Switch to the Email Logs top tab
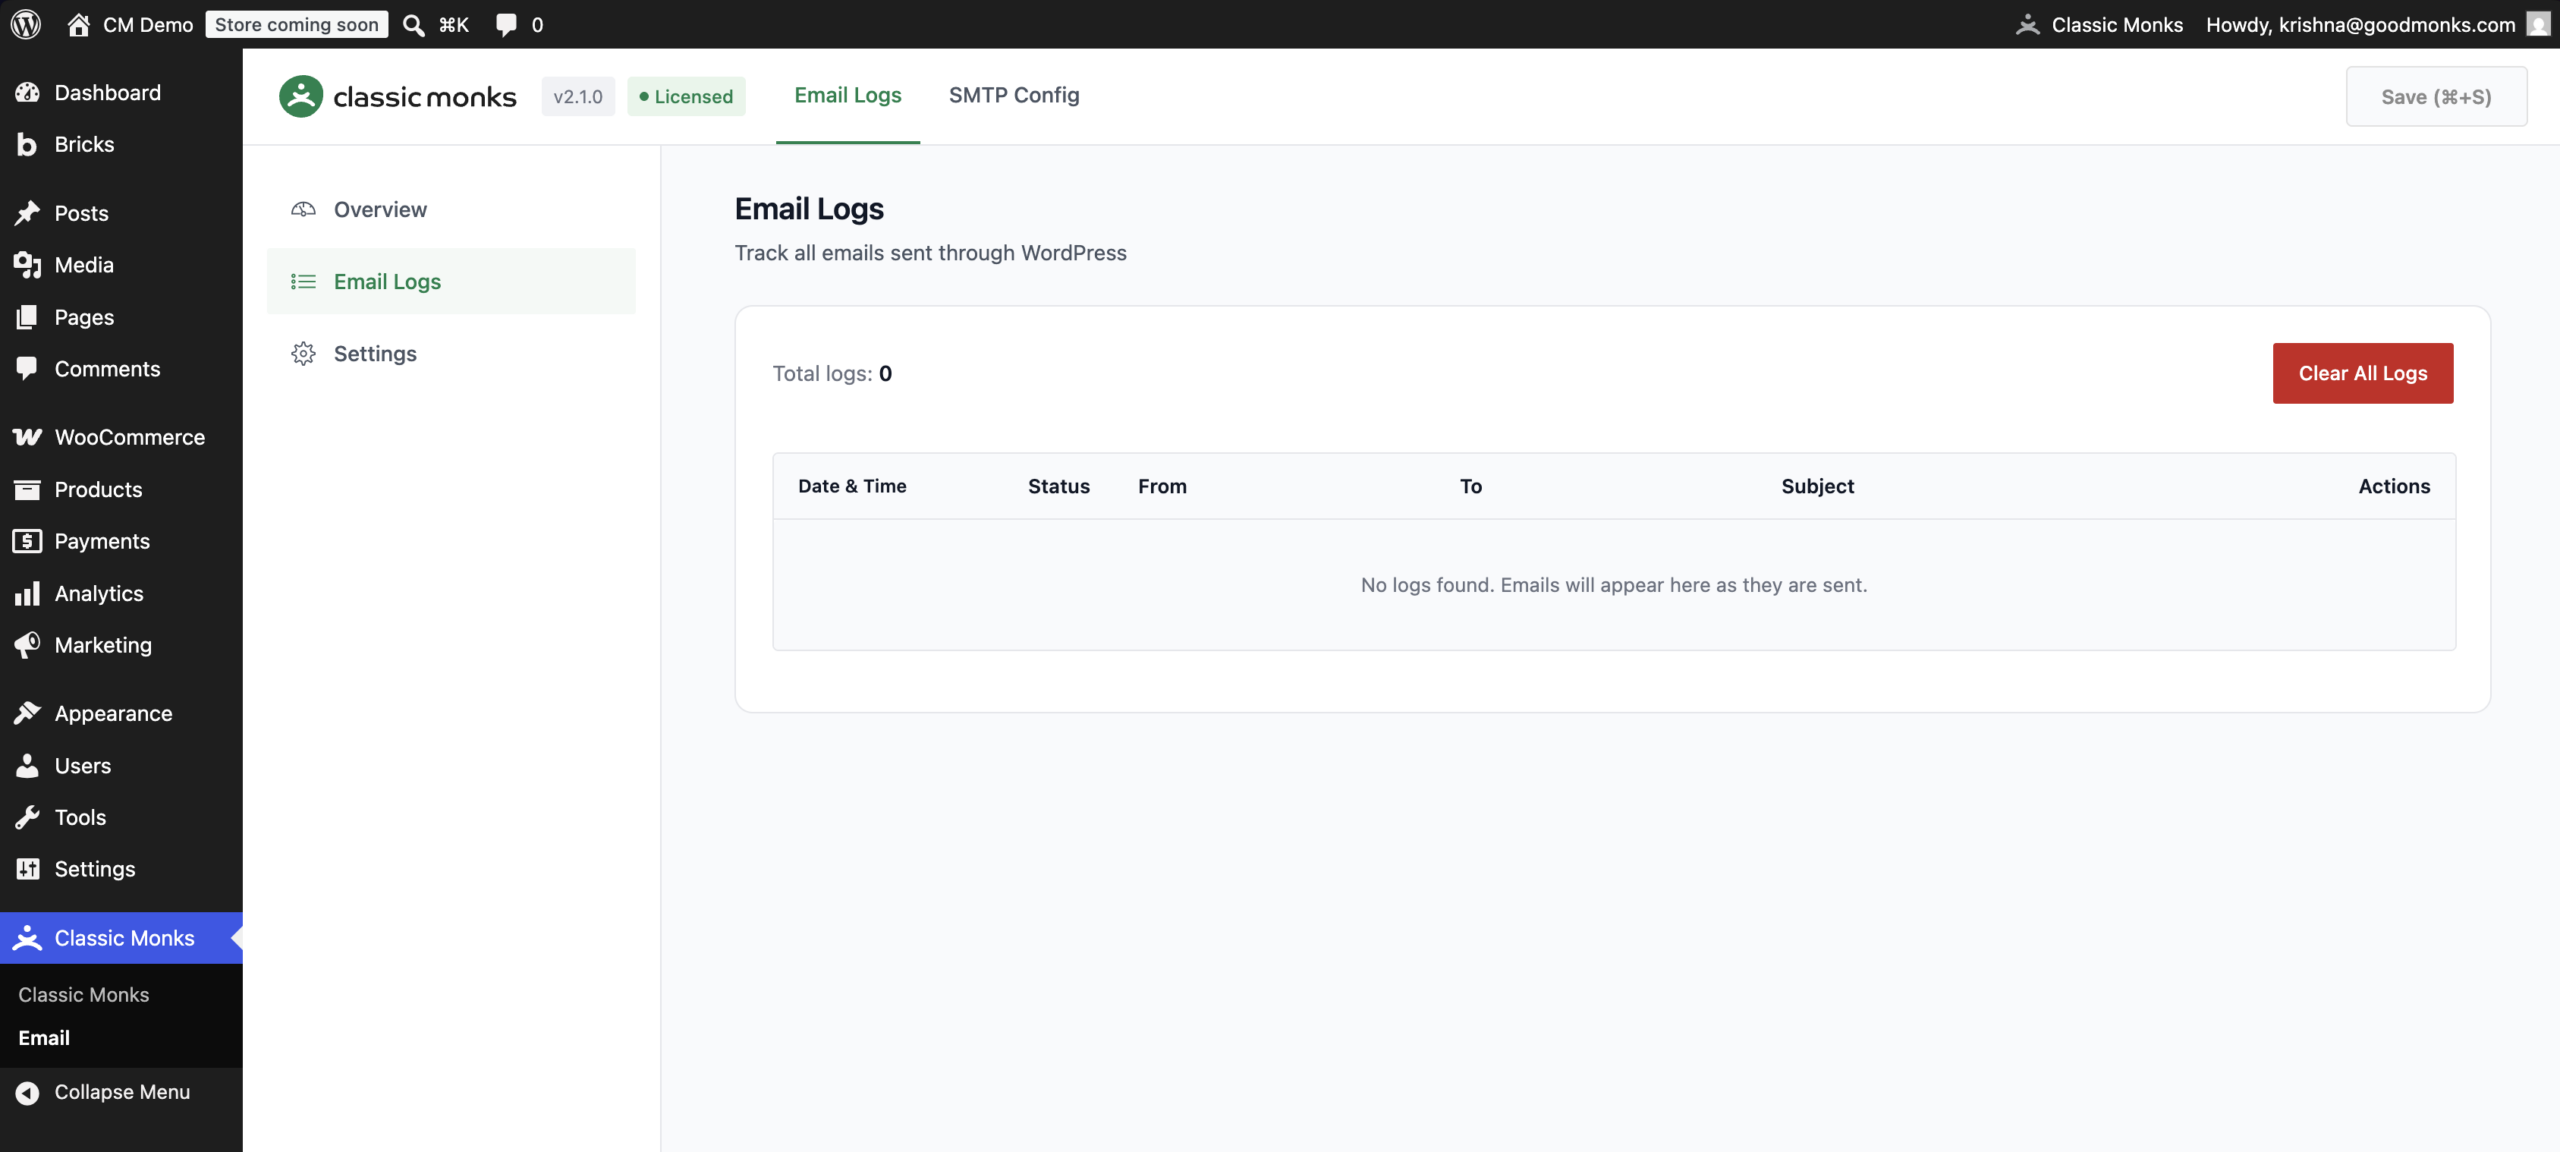 848,96
